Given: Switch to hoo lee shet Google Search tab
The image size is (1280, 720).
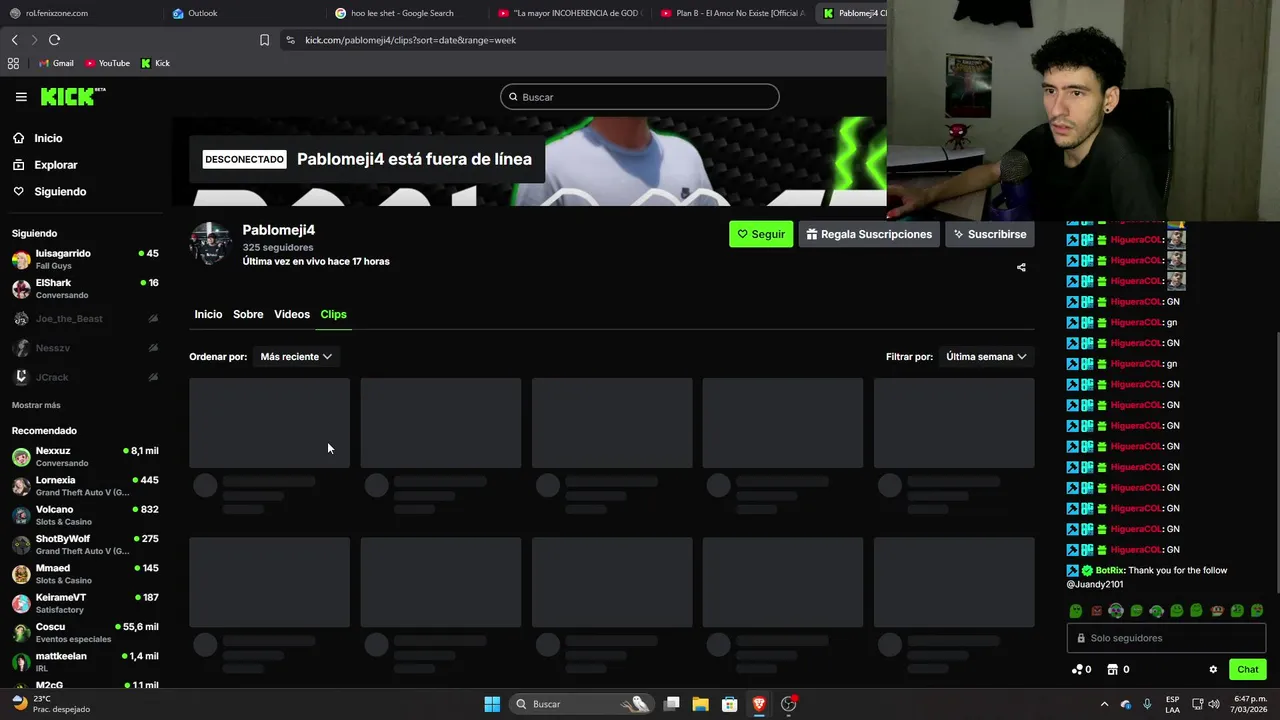Looking at the screenshot, I should pos(408,13).
